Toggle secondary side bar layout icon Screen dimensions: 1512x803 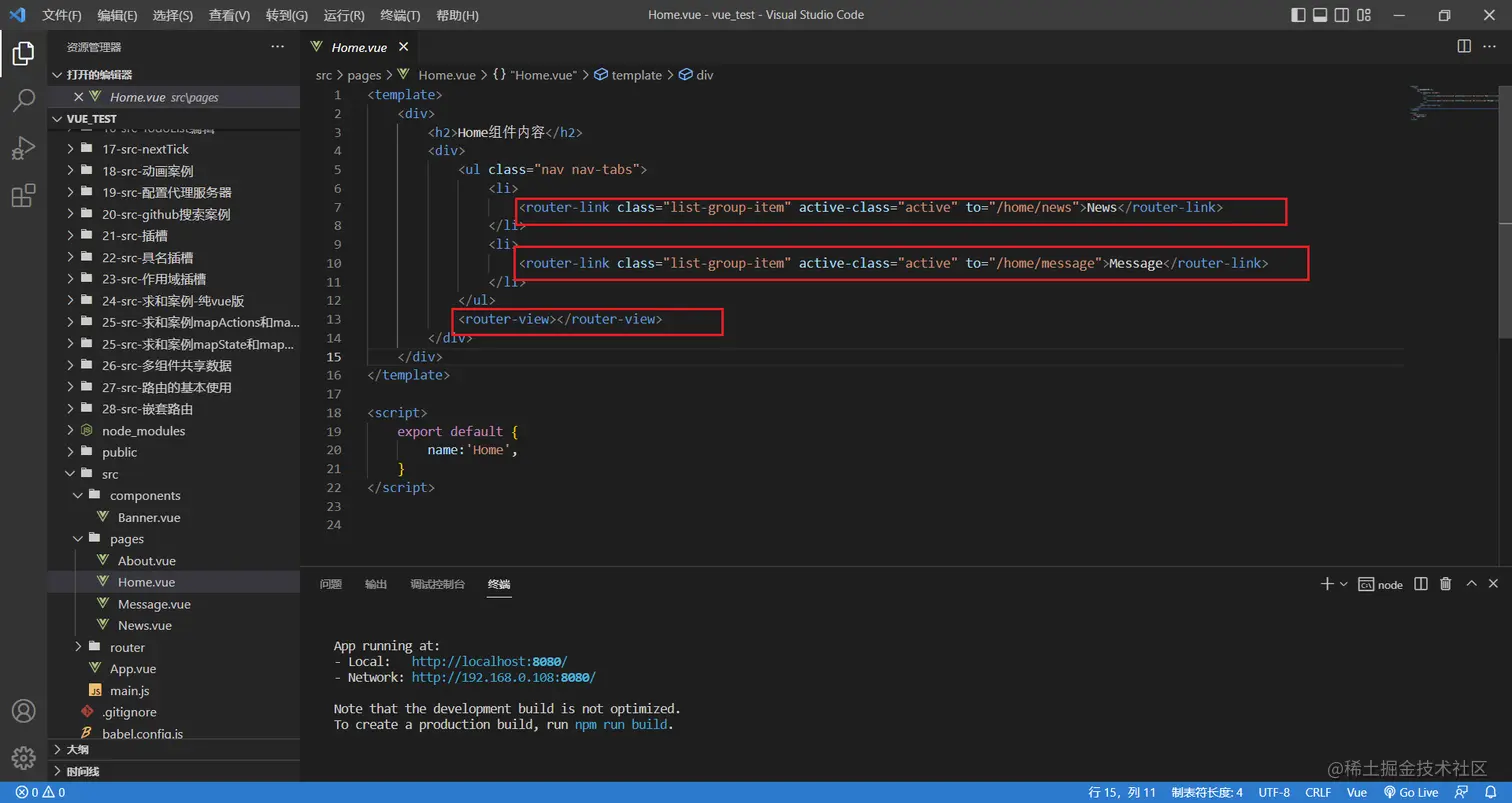(1342, 15)
